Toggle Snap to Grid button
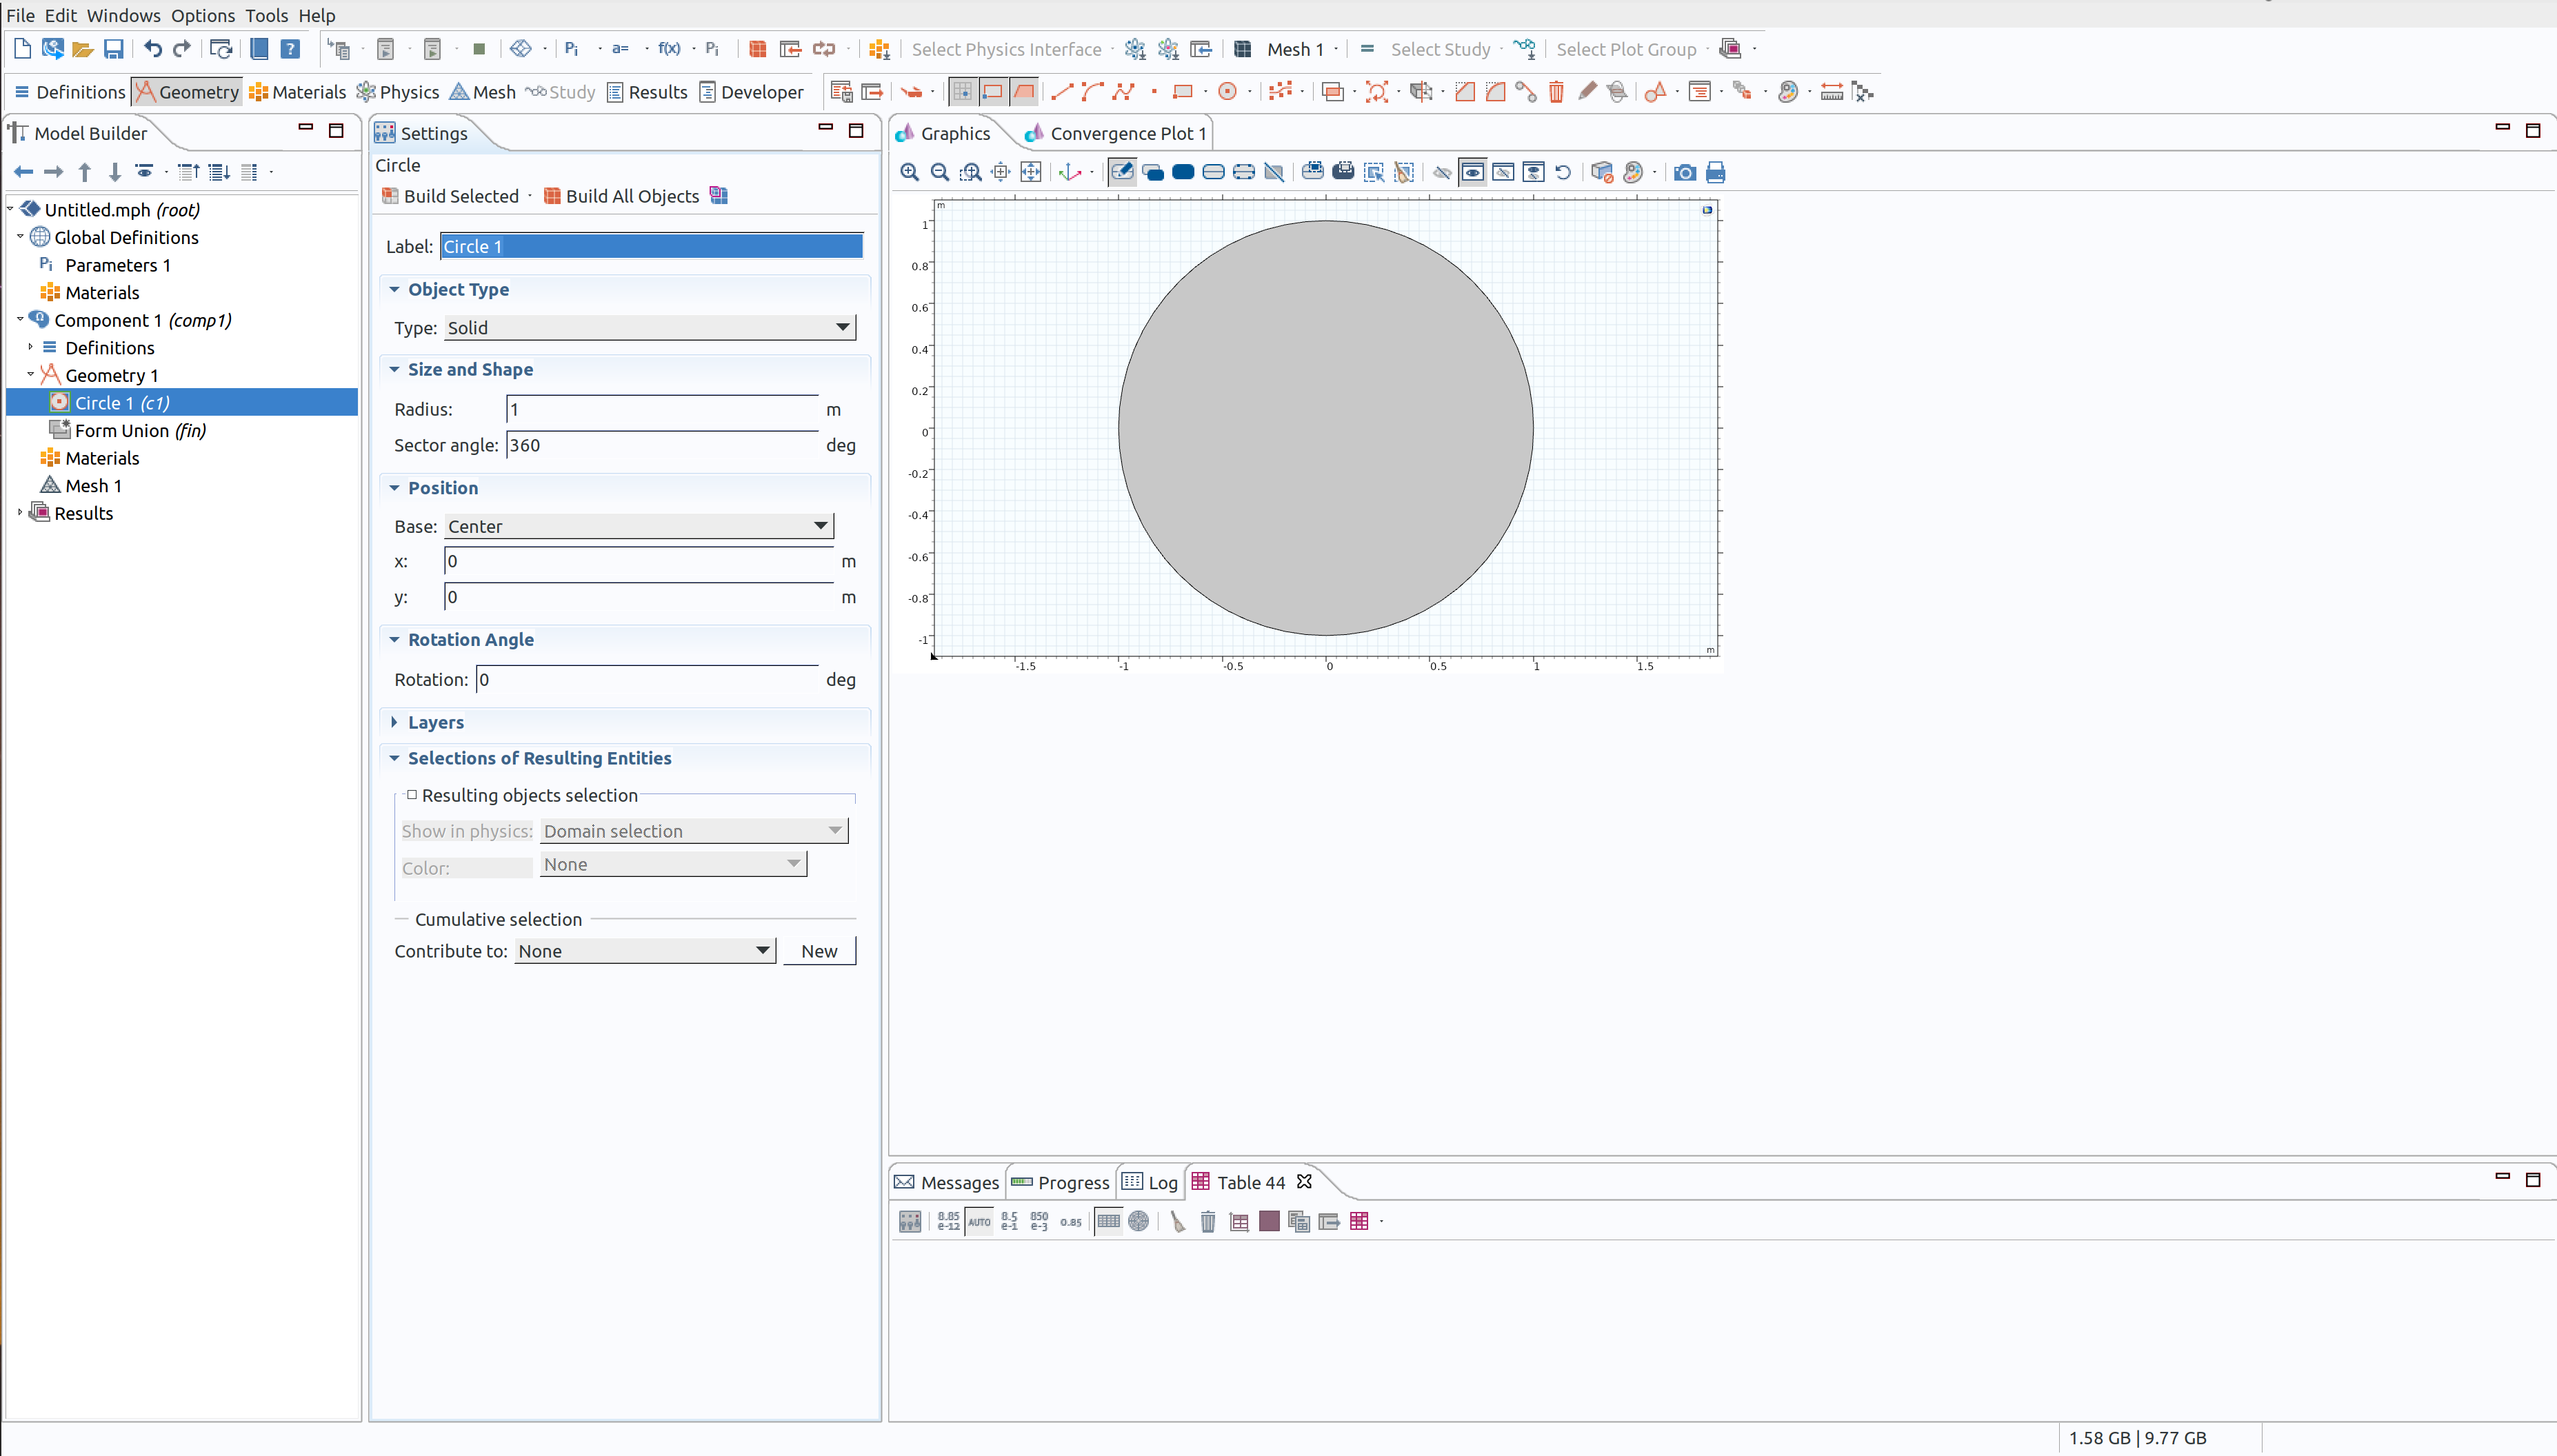This screenshot has height=1456, width=2557. pos(962,92)
